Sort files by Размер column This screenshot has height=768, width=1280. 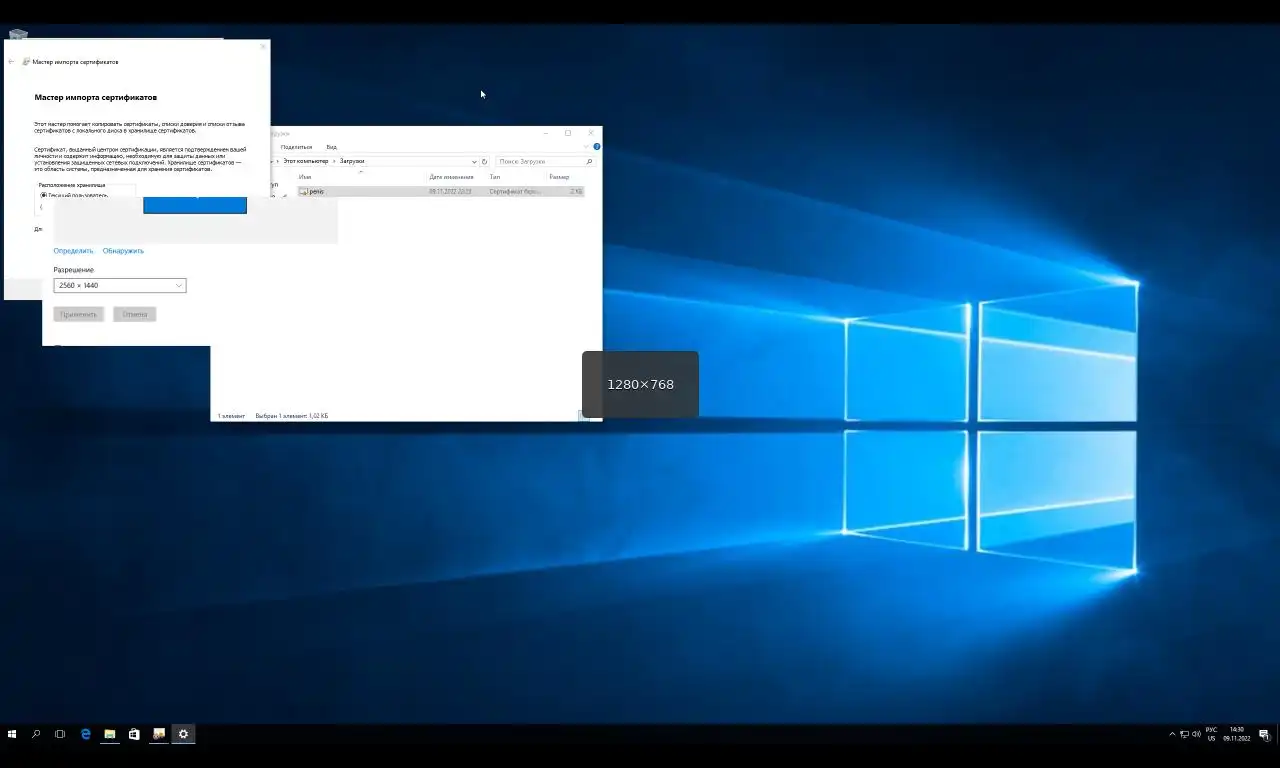pyautogui.click(x=559, y=177)
